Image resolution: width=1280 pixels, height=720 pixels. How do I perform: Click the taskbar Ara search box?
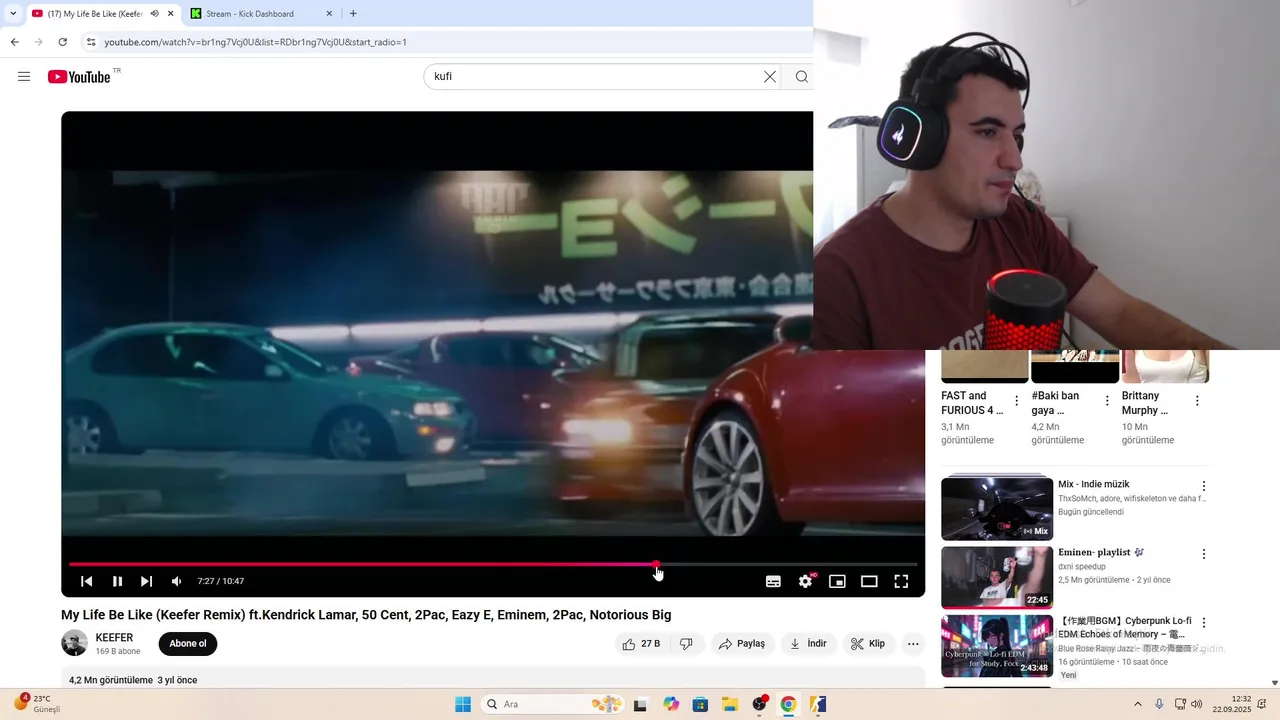pyautogui.click(x=554, y=704)
